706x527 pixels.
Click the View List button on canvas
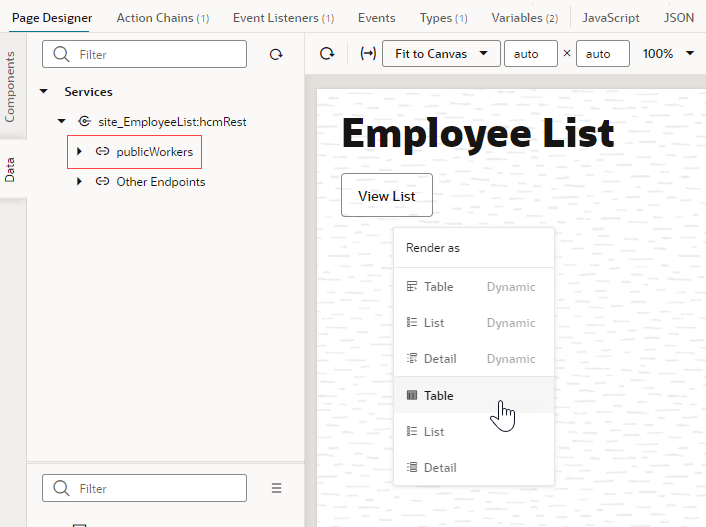[x=387, y=195]
